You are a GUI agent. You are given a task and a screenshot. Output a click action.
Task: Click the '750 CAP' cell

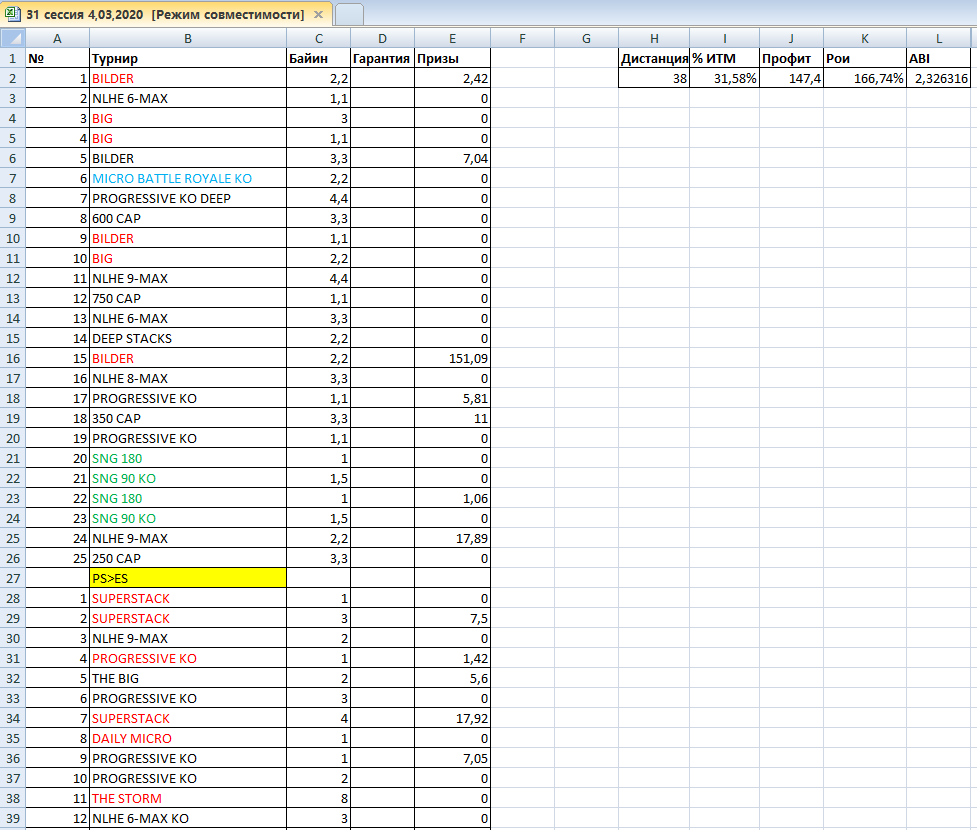(188, 298)
